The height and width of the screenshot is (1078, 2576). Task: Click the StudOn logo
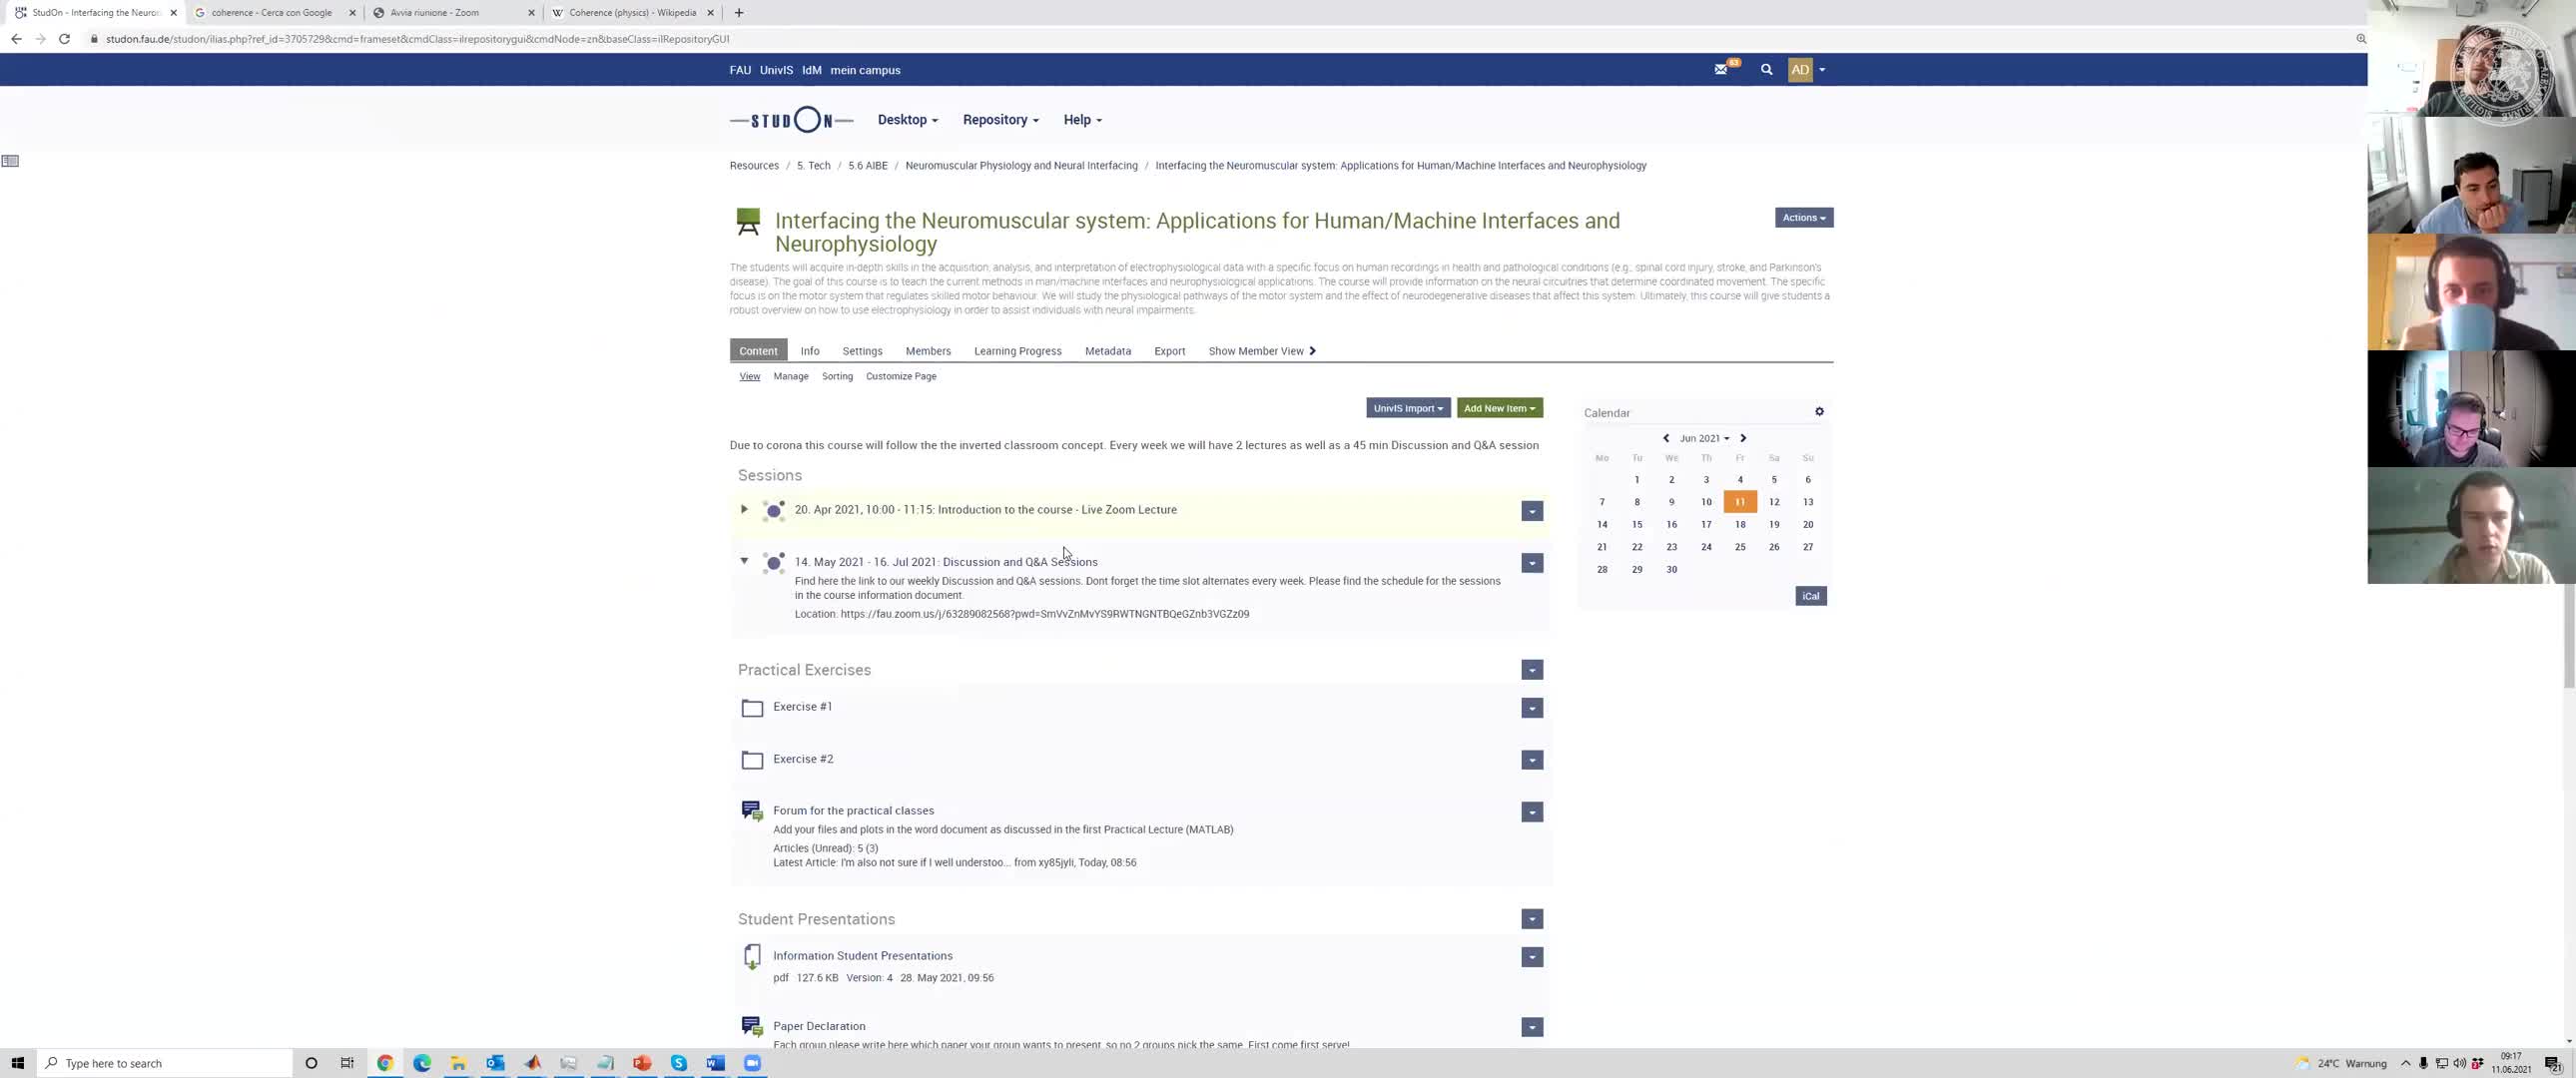(791, 120)
